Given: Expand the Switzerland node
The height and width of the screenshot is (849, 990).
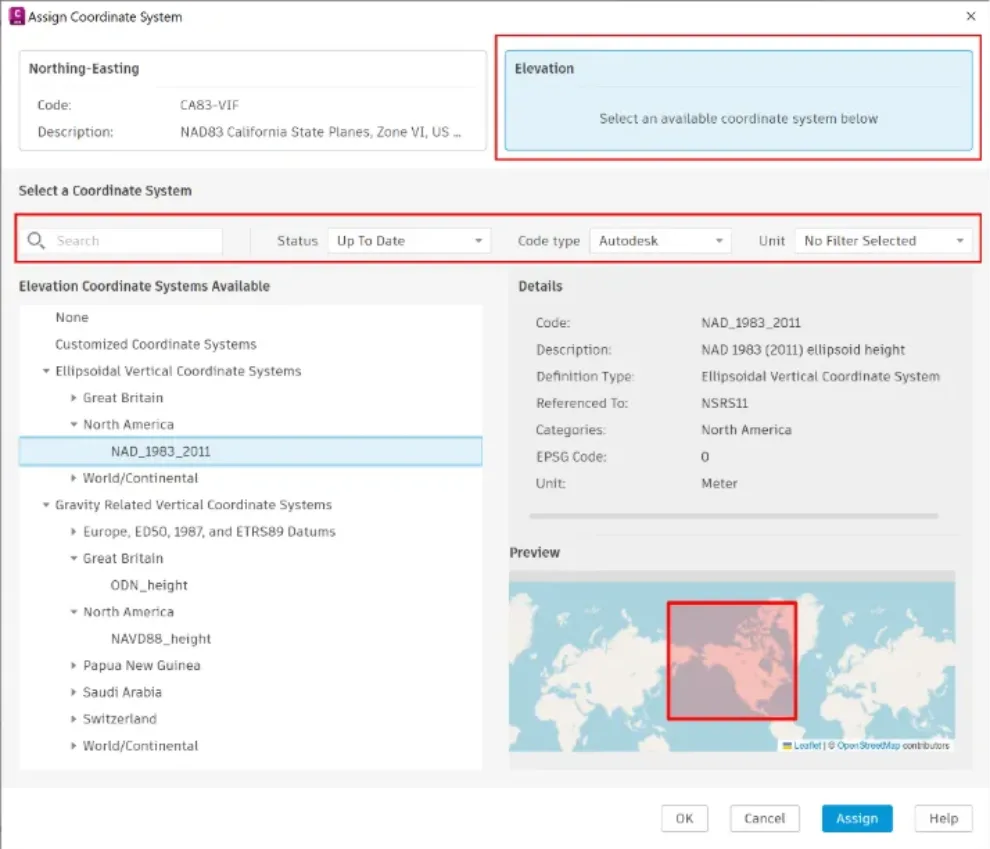Looking at the screenshot, I should click(74, 719).
